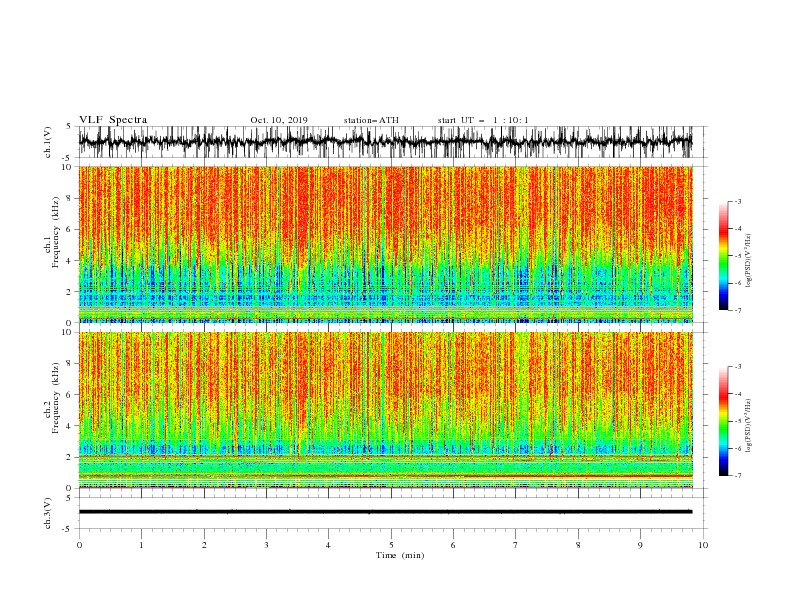
Task: Click the "start UT = 1 : 10: 1" text
Action: pos(483,120)
